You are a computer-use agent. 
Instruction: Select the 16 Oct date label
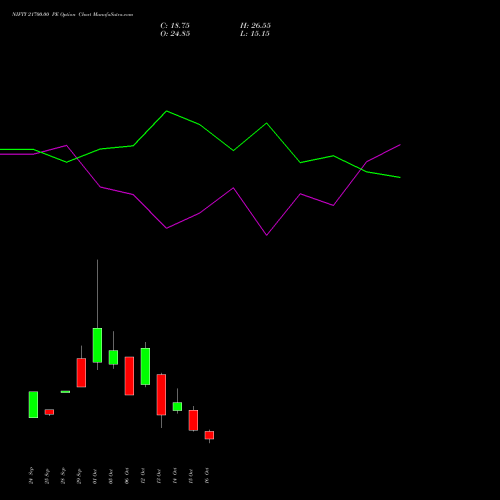[207, 476]
